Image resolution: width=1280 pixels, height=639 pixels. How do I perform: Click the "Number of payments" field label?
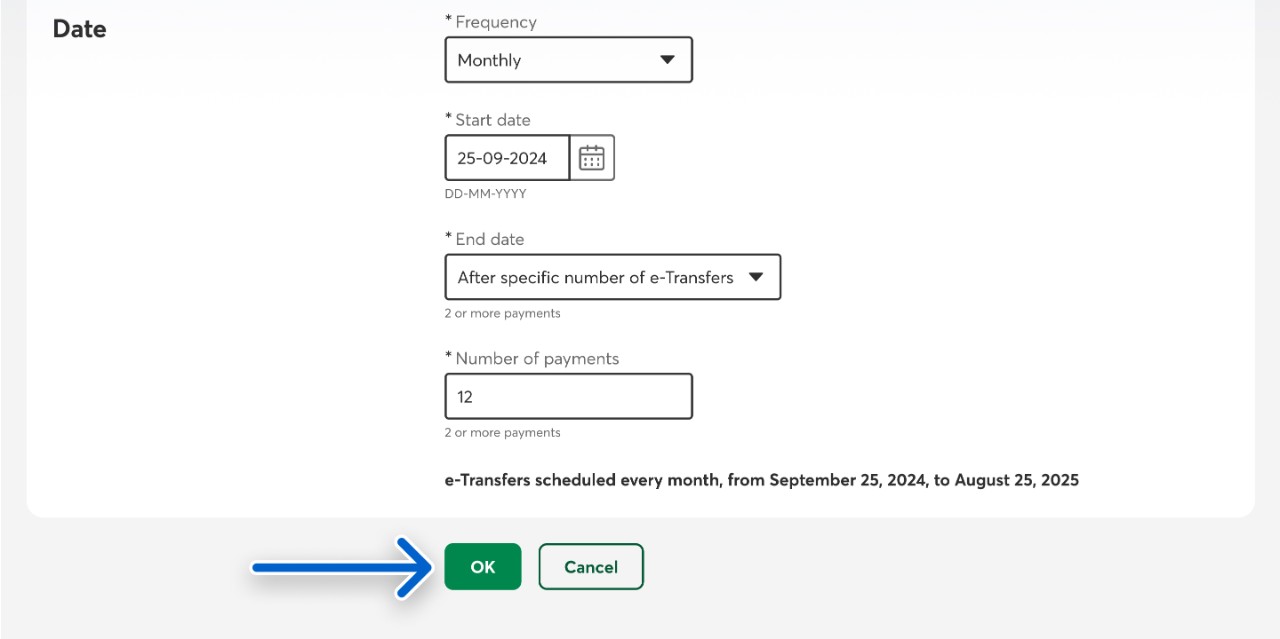(536, 358)
